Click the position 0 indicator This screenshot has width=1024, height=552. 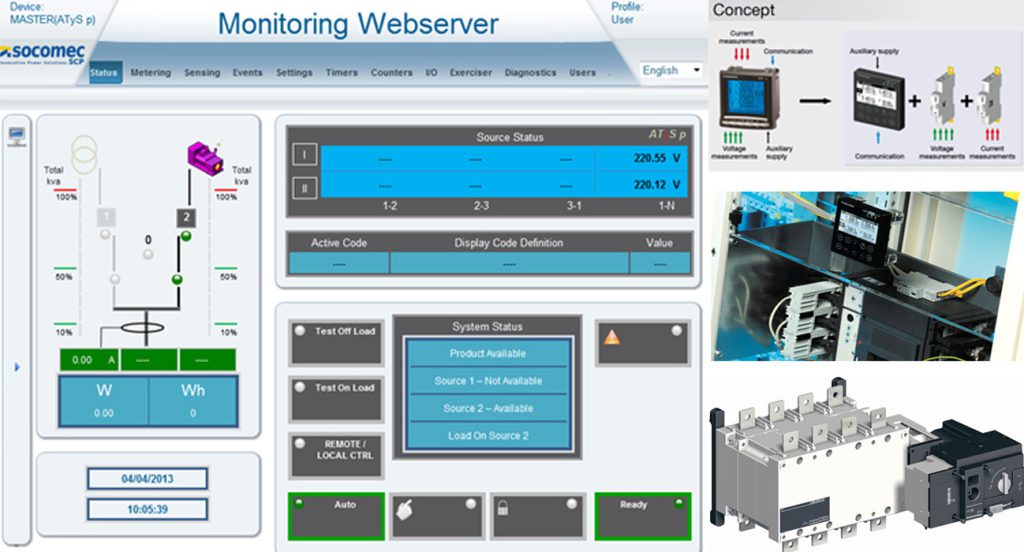coord(148,254)
